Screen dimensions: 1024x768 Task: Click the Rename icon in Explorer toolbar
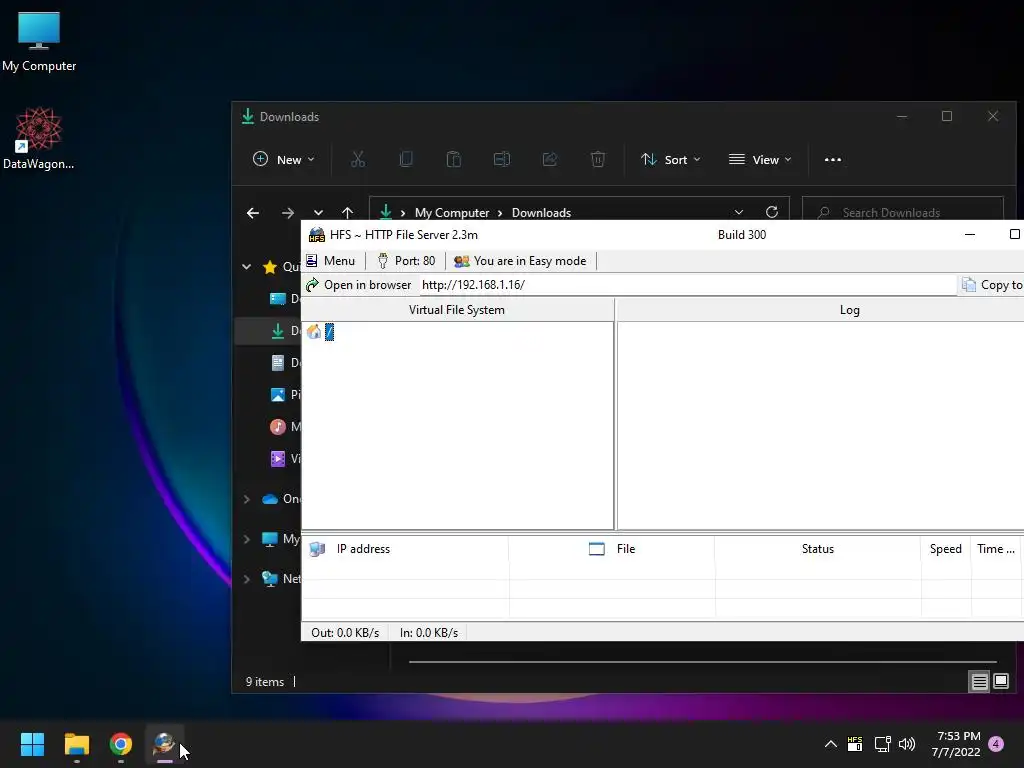(502, 159)
